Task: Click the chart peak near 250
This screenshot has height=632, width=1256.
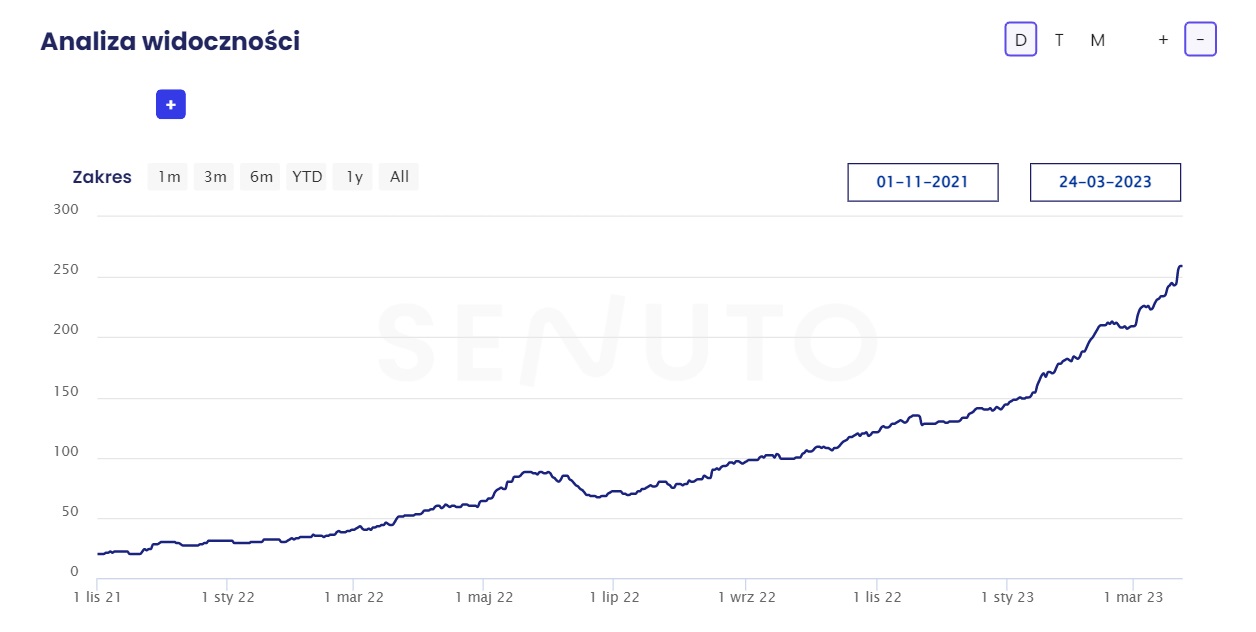Action: [1180, 266]
